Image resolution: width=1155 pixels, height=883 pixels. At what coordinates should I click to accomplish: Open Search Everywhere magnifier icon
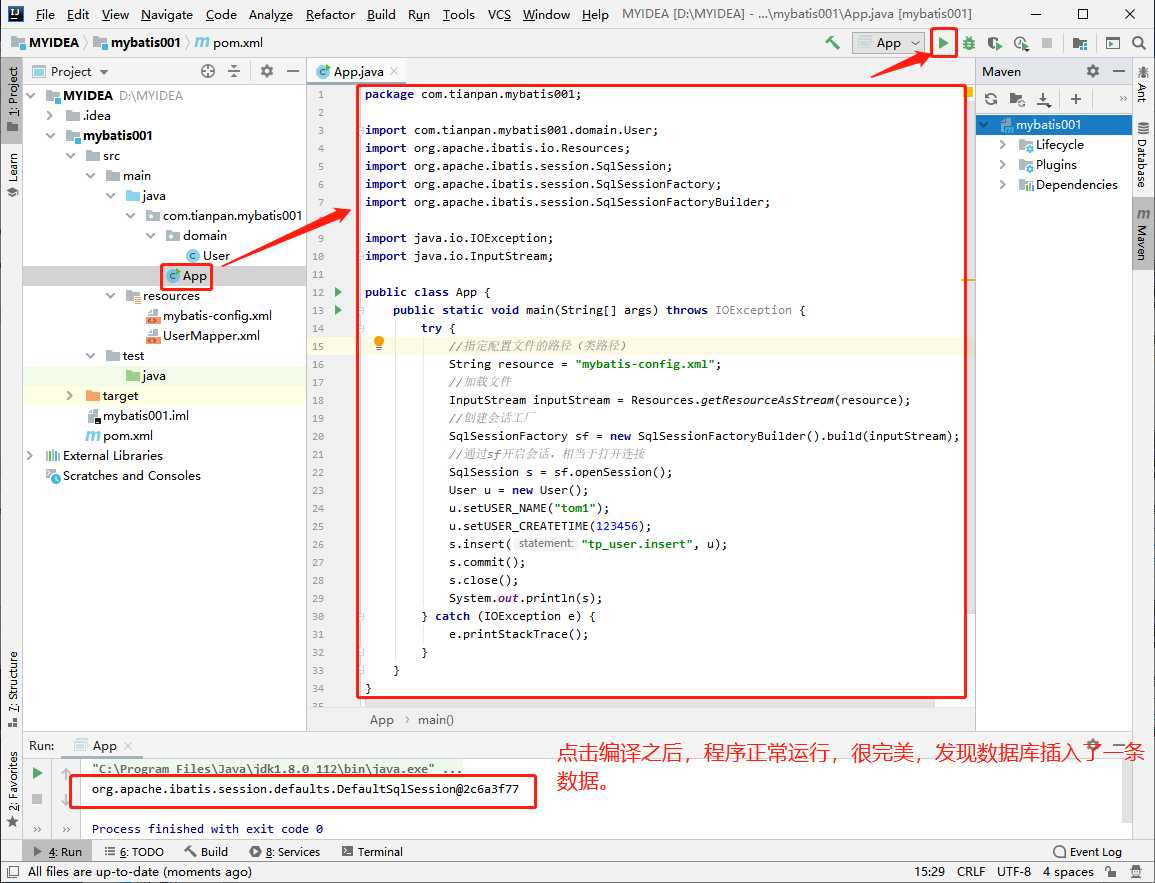pyautogui.click(x=1139, y=43)
